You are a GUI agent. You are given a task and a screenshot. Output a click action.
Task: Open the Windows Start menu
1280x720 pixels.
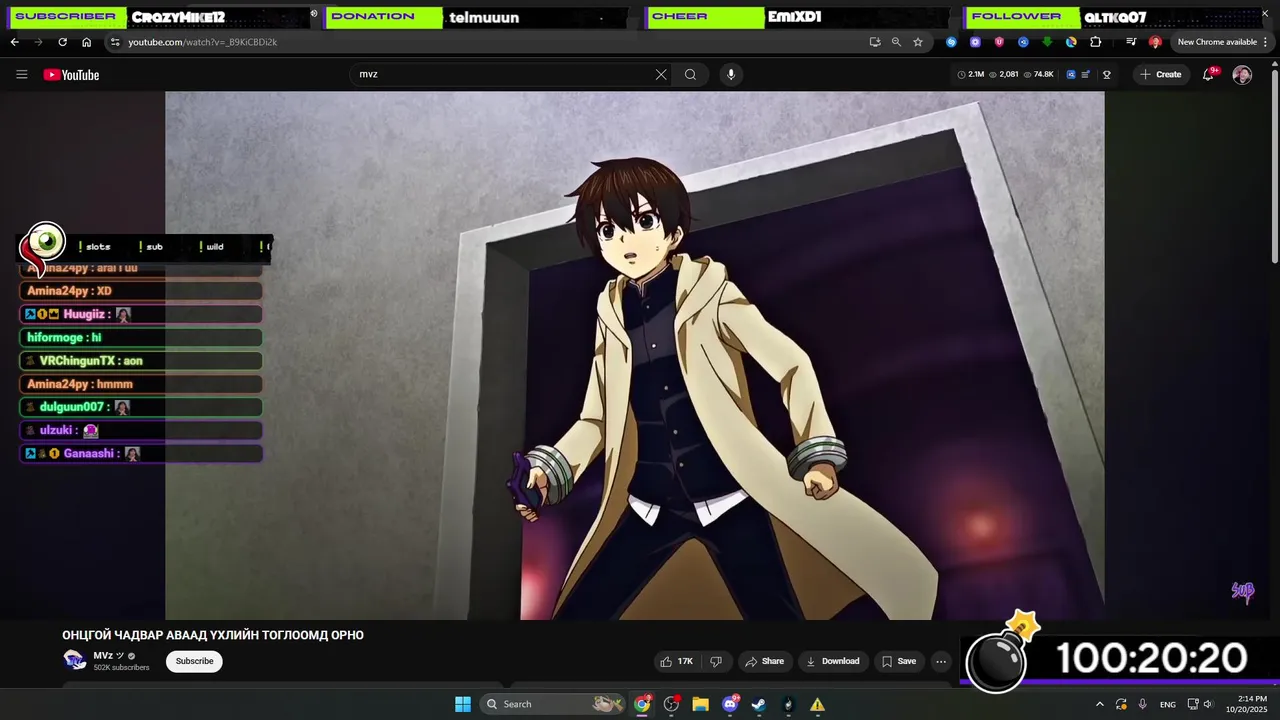click(463, 704)
